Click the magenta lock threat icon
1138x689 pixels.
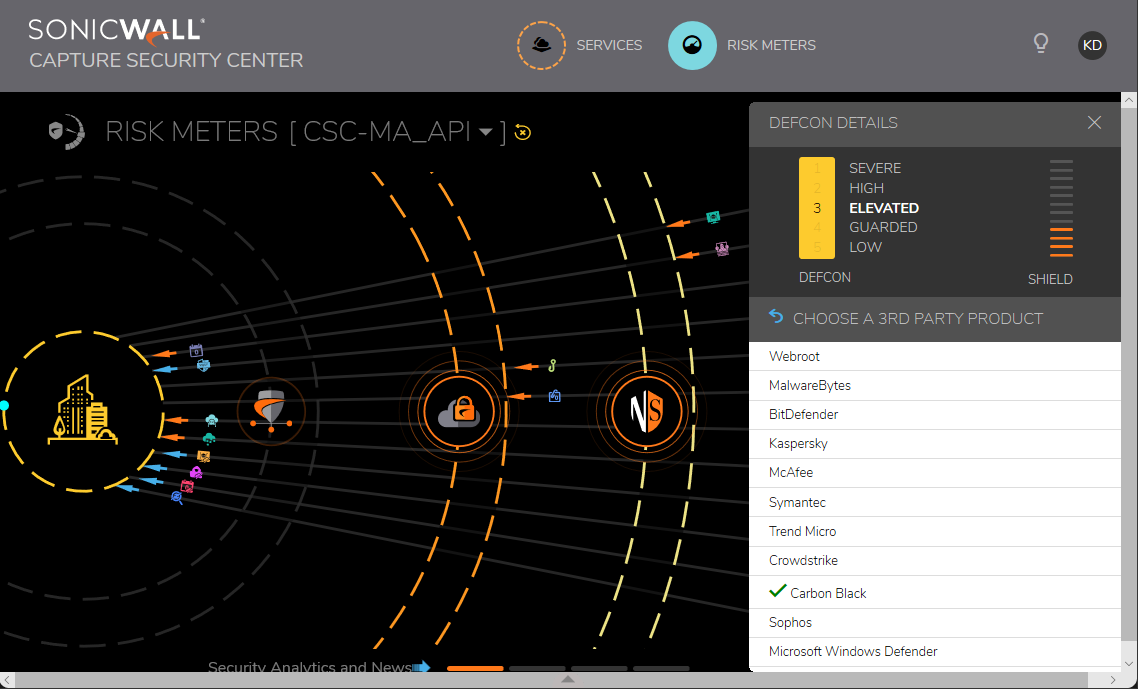pos(195,473)
